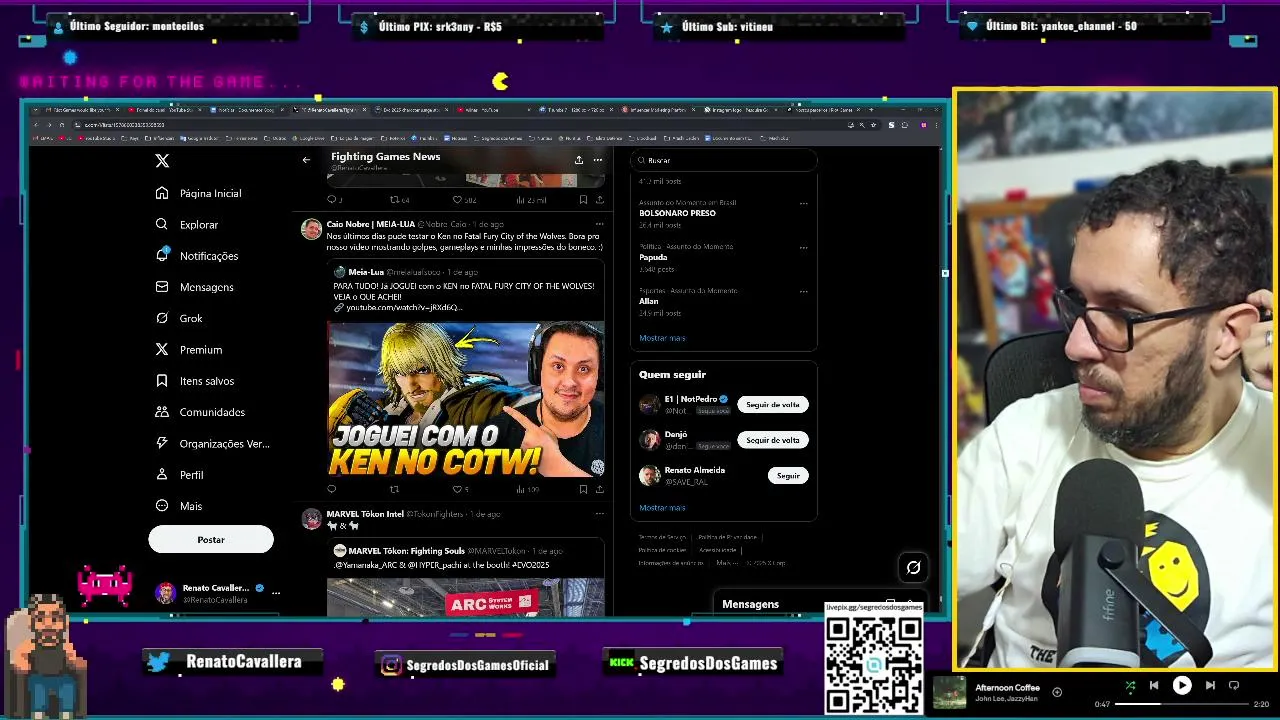The height and width of the screenshot is (720, 1280).
Task: Like the Caio Nobre post
Action: pos(457,489)
